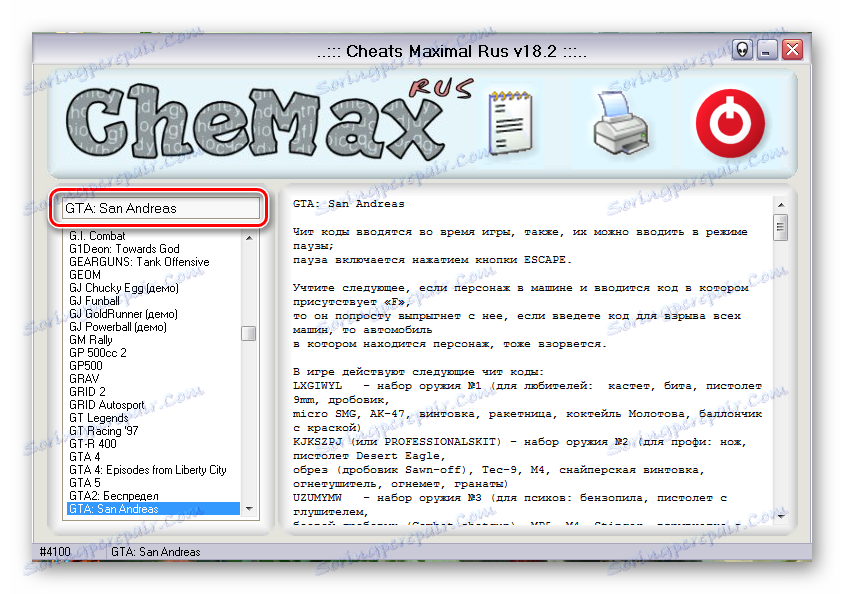The height and width of the screenshot is (594, 844).
Task: Click the game list scrollbar thumb
Action: pos(249,334)
